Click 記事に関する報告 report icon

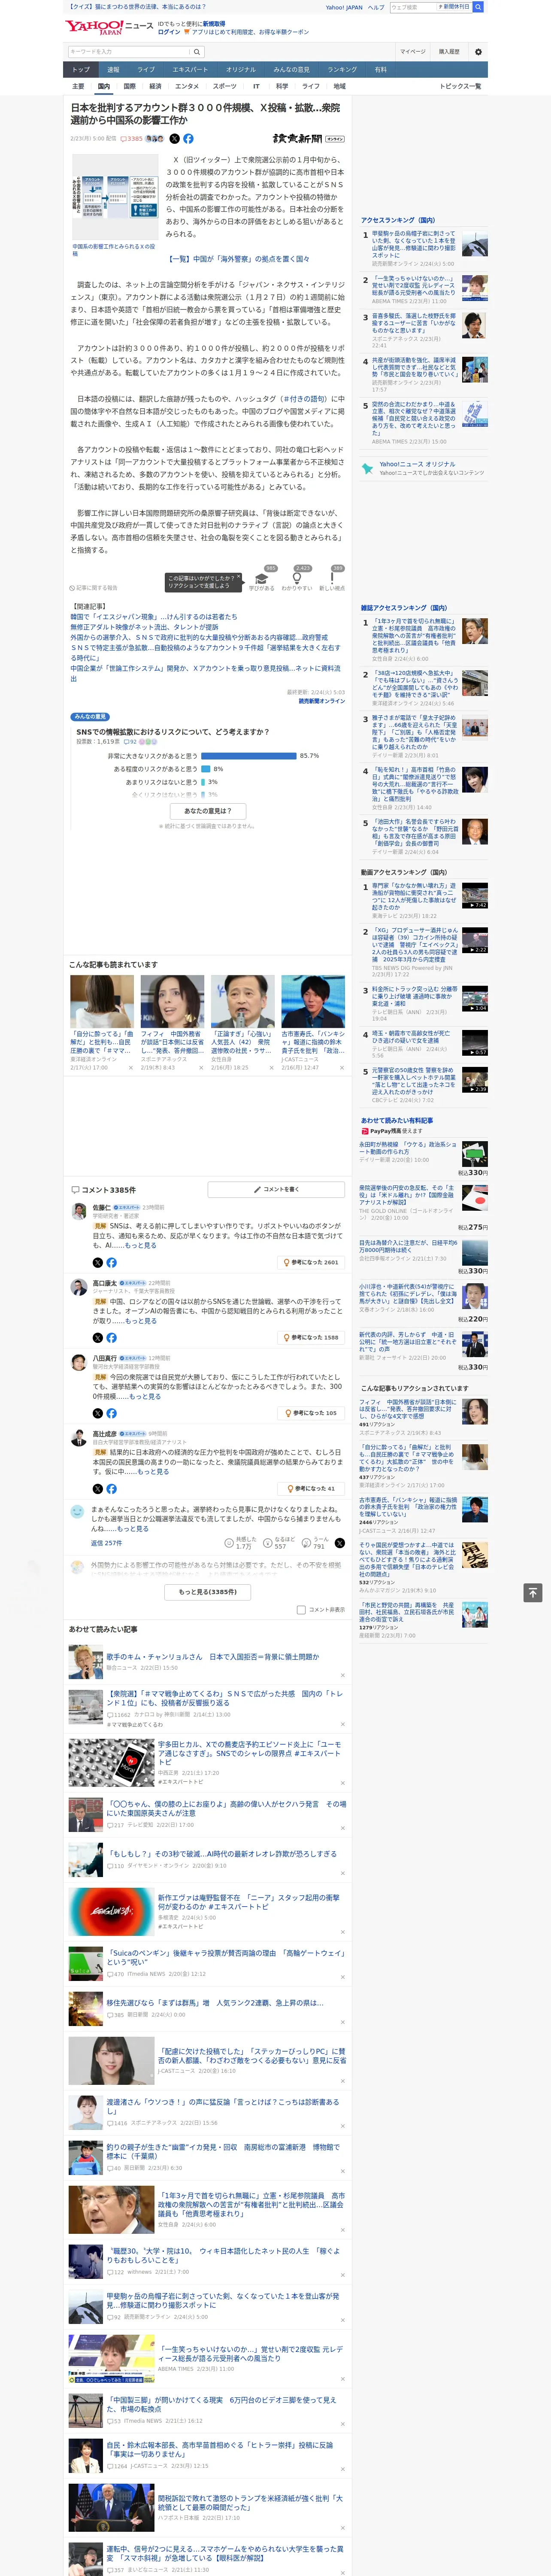(x=93, y=588)
